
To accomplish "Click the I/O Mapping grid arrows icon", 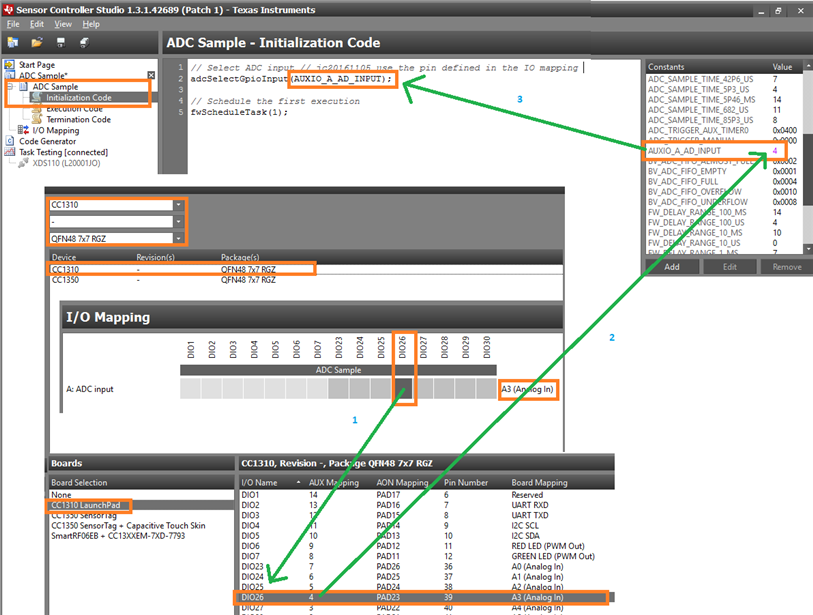I will (23, 130).
